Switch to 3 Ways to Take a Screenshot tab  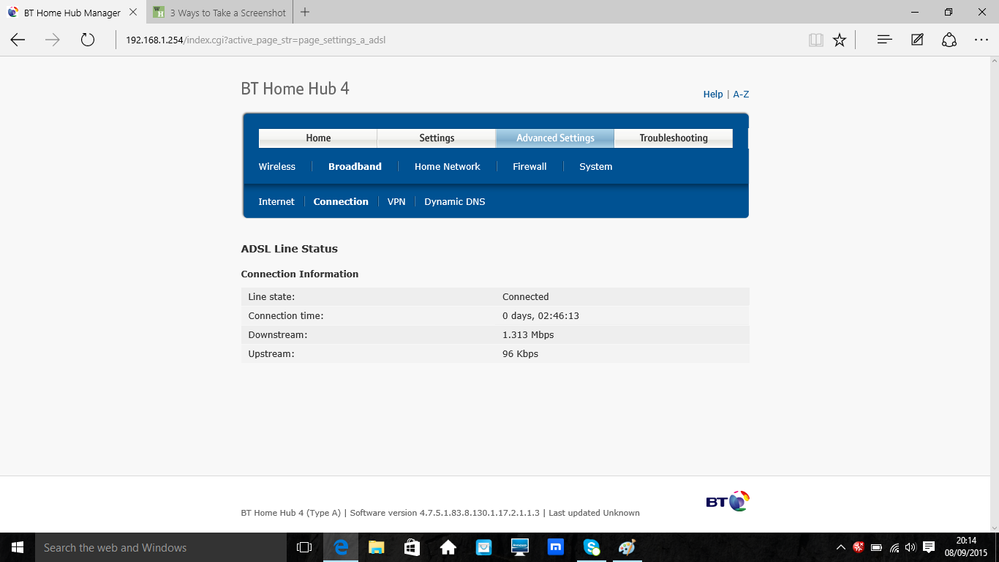pyautogui.click(x=220, y=12)
